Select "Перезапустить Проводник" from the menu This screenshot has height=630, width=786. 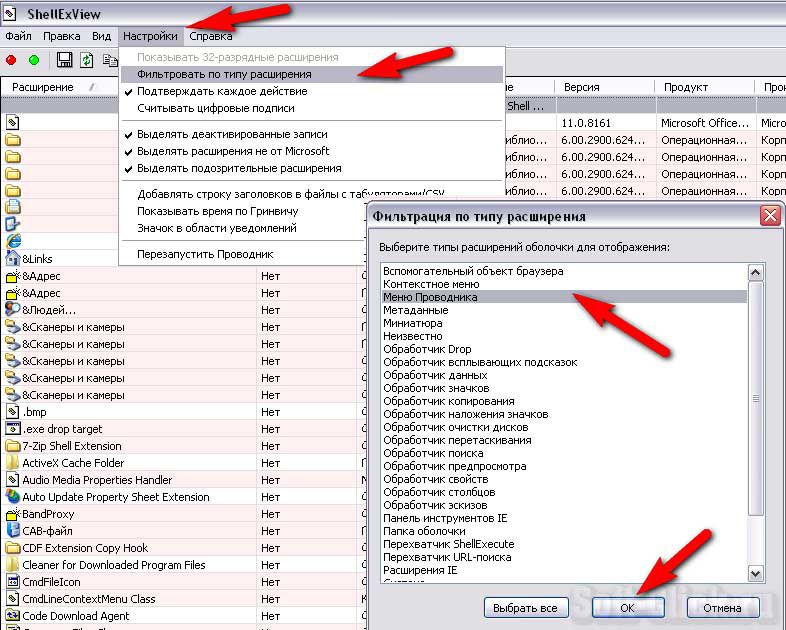click(x=205, y=254)
